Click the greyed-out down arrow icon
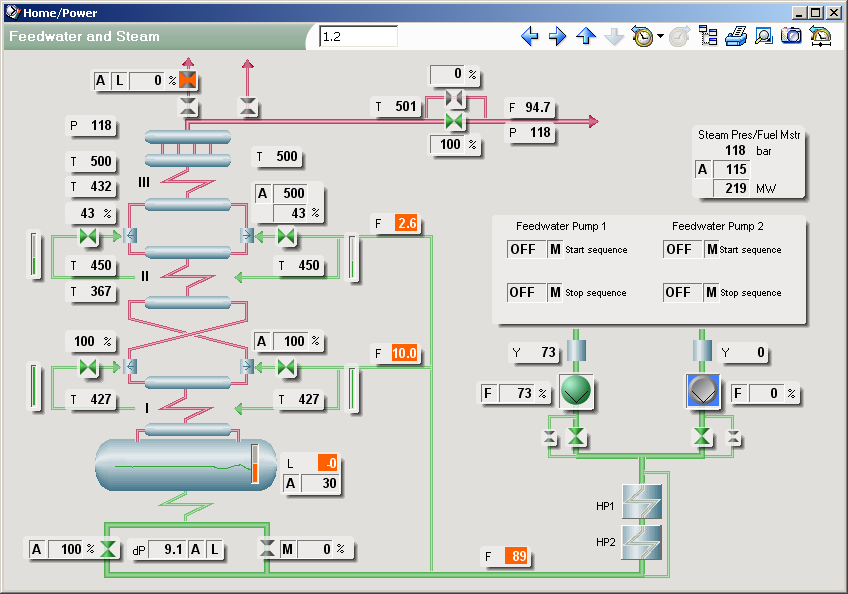Screen dimensions: 848x594 [614, 37]
